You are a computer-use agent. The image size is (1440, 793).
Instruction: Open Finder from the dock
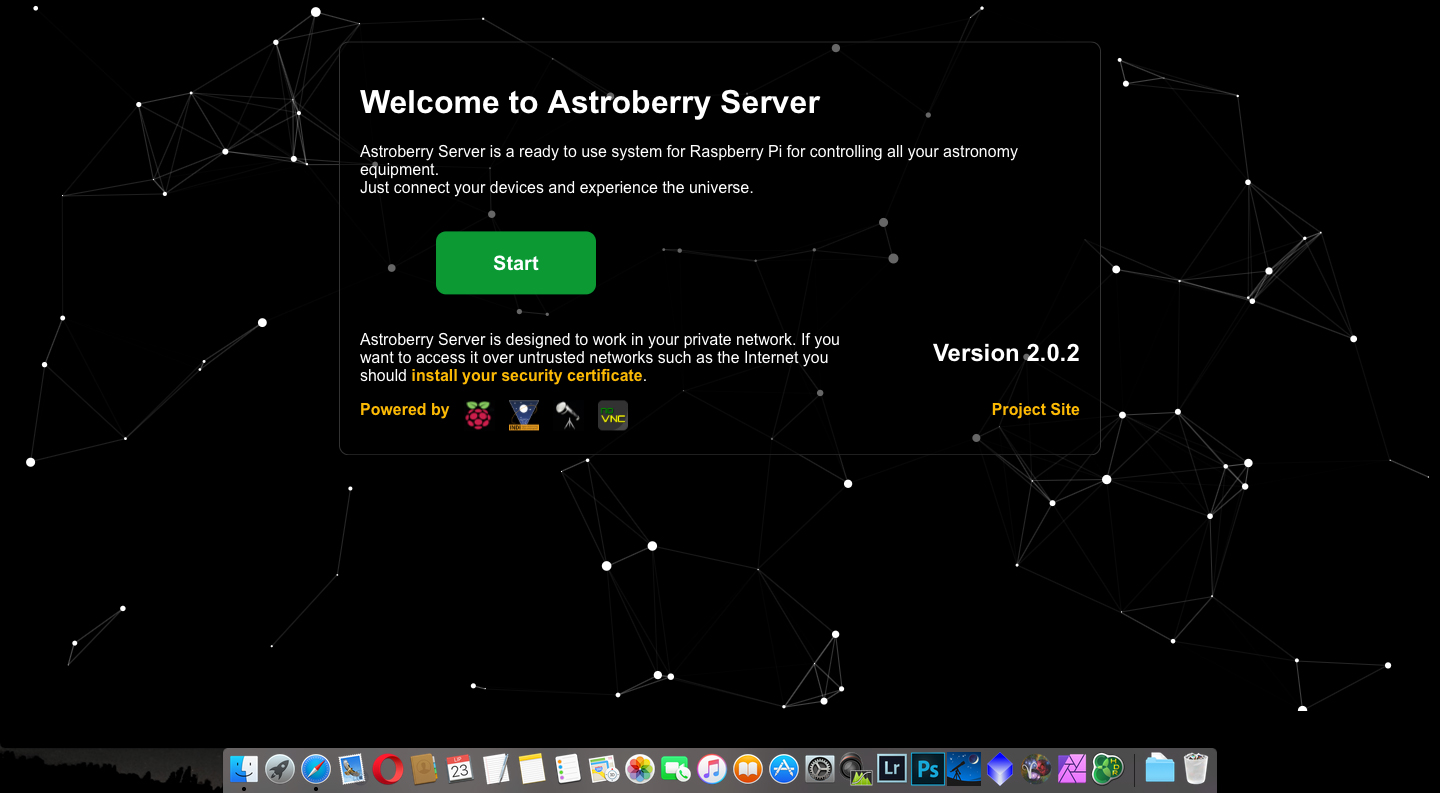pos(244,769)
